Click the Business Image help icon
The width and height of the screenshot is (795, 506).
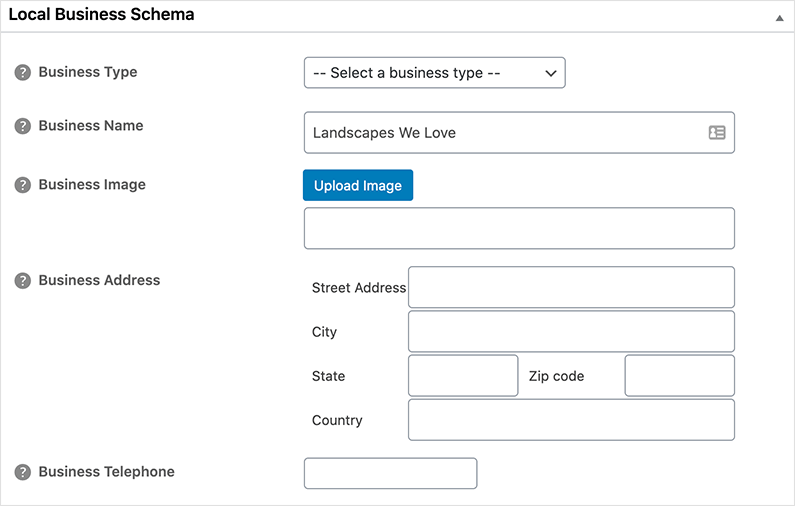[x=22, y=185]
